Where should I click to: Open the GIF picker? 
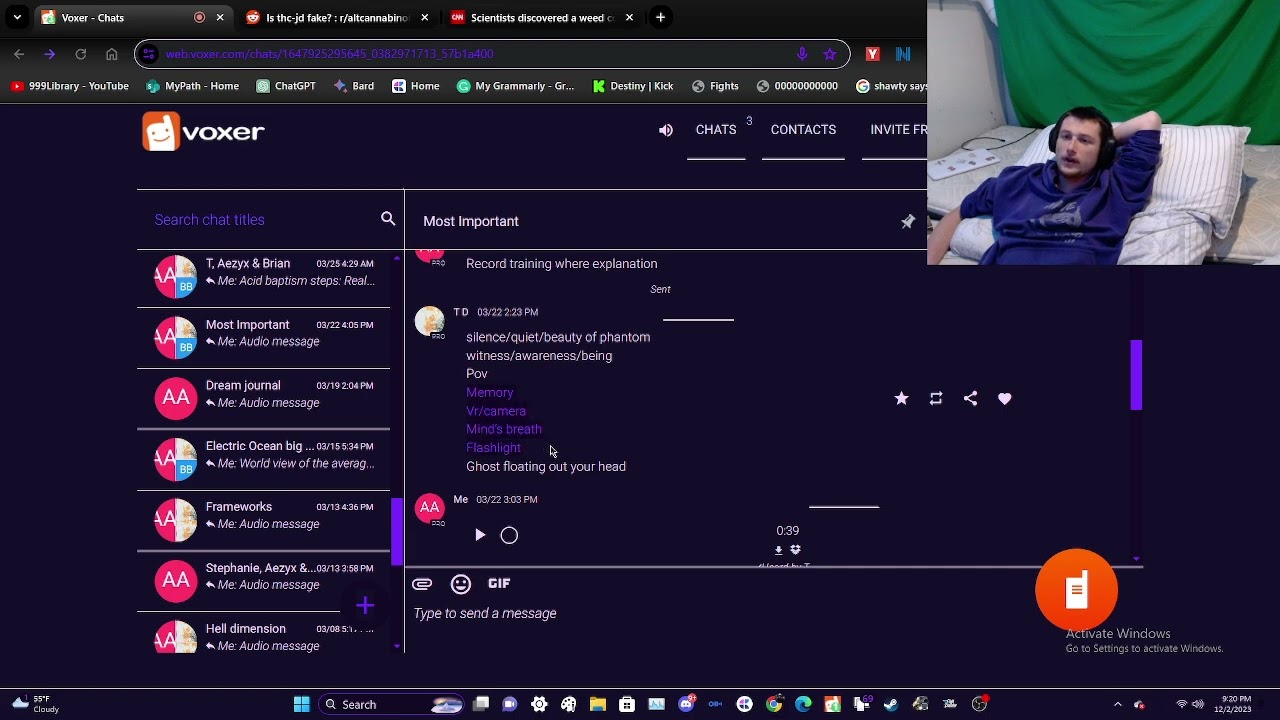pos(499,583)
